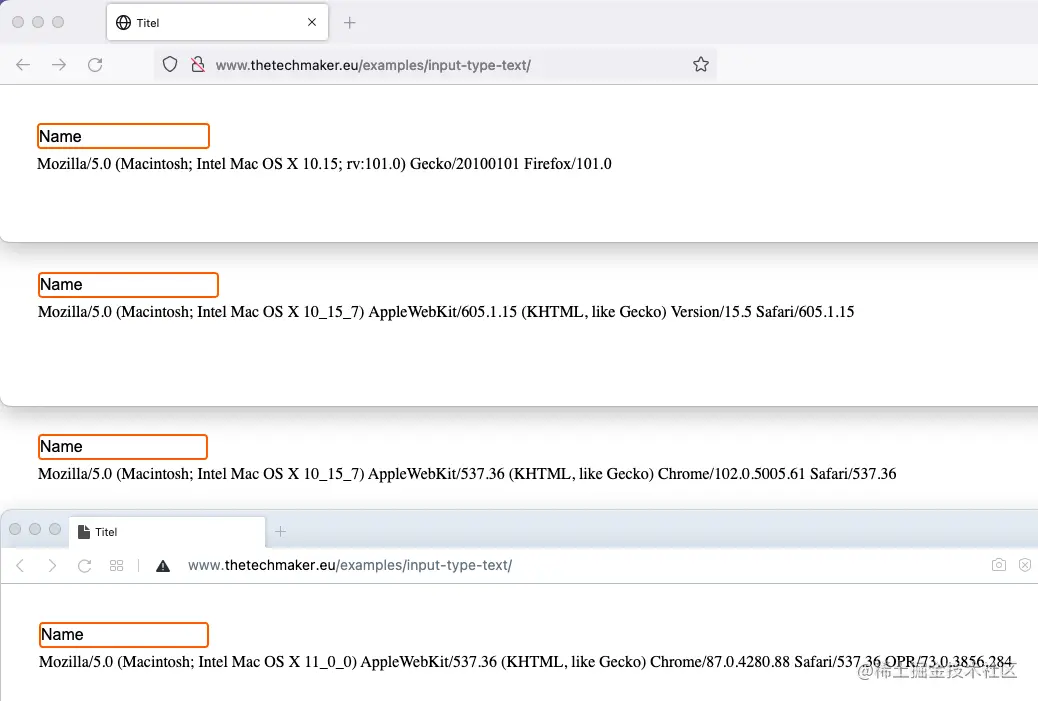Click the Opera ad blocker icon
Screen dimensions: 1038x701
[x=1025, y=565]
